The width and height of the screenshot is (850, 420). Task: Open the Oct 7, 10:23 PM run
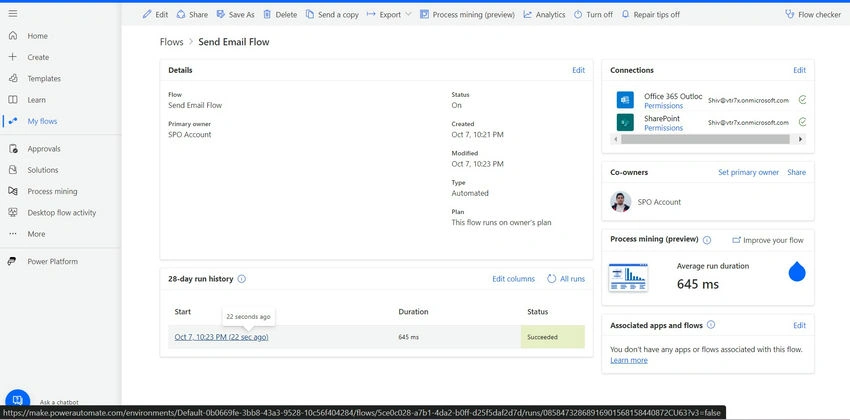pos(221,337)
